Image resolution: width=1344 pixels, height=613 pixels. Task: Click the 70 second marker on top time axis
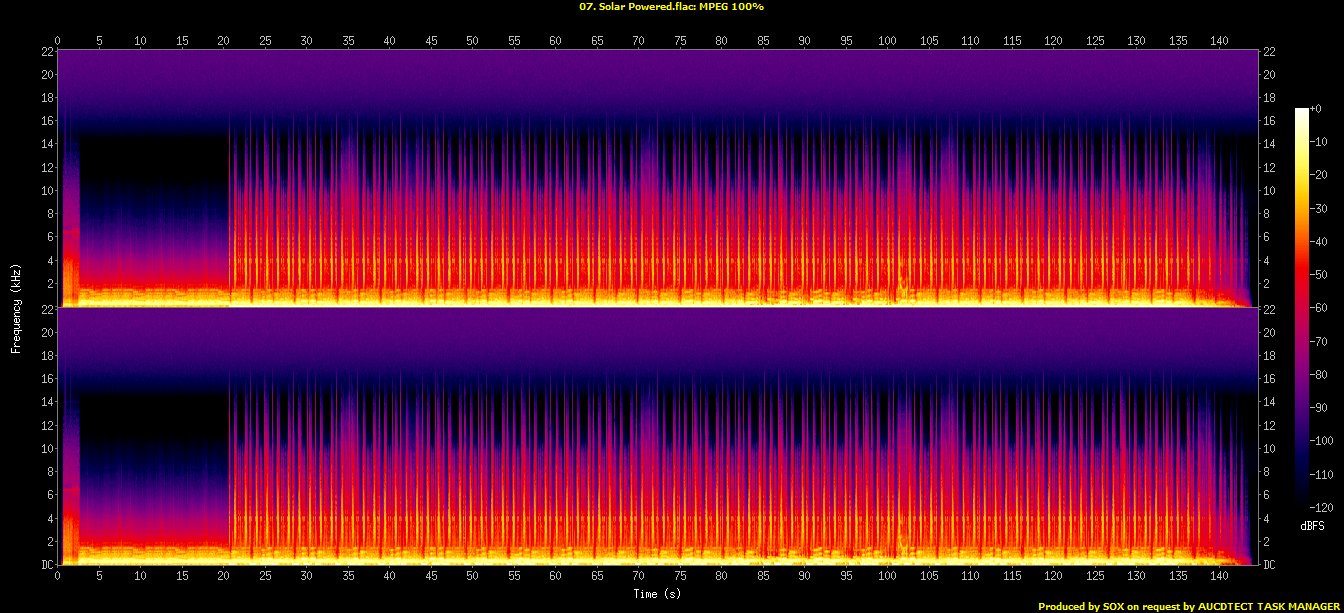coord(638,41)
